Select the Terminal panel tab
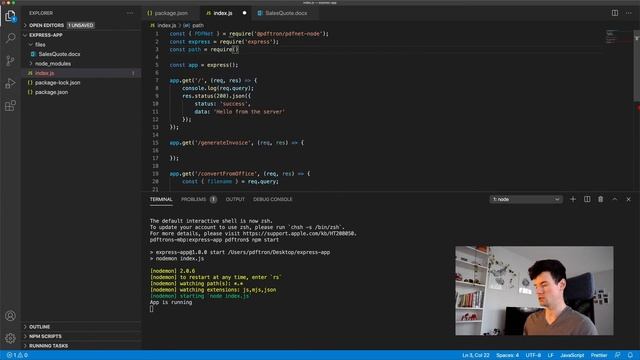Image resolution: width=640 pixels, height=360 pixels. (x=161, y=199)
